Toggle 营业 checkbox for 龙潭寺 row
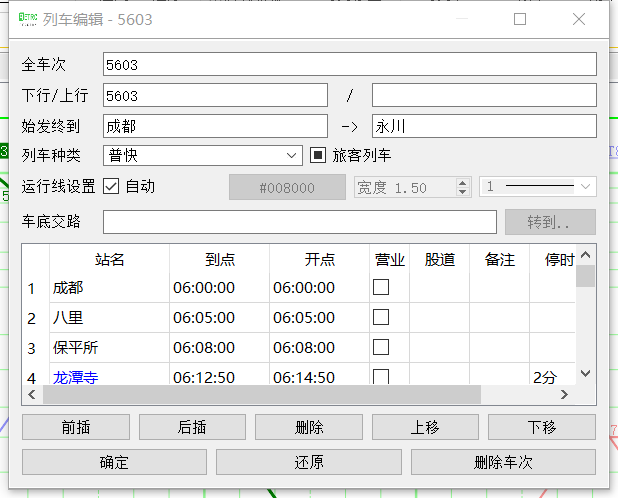 (x=381, y=376)
